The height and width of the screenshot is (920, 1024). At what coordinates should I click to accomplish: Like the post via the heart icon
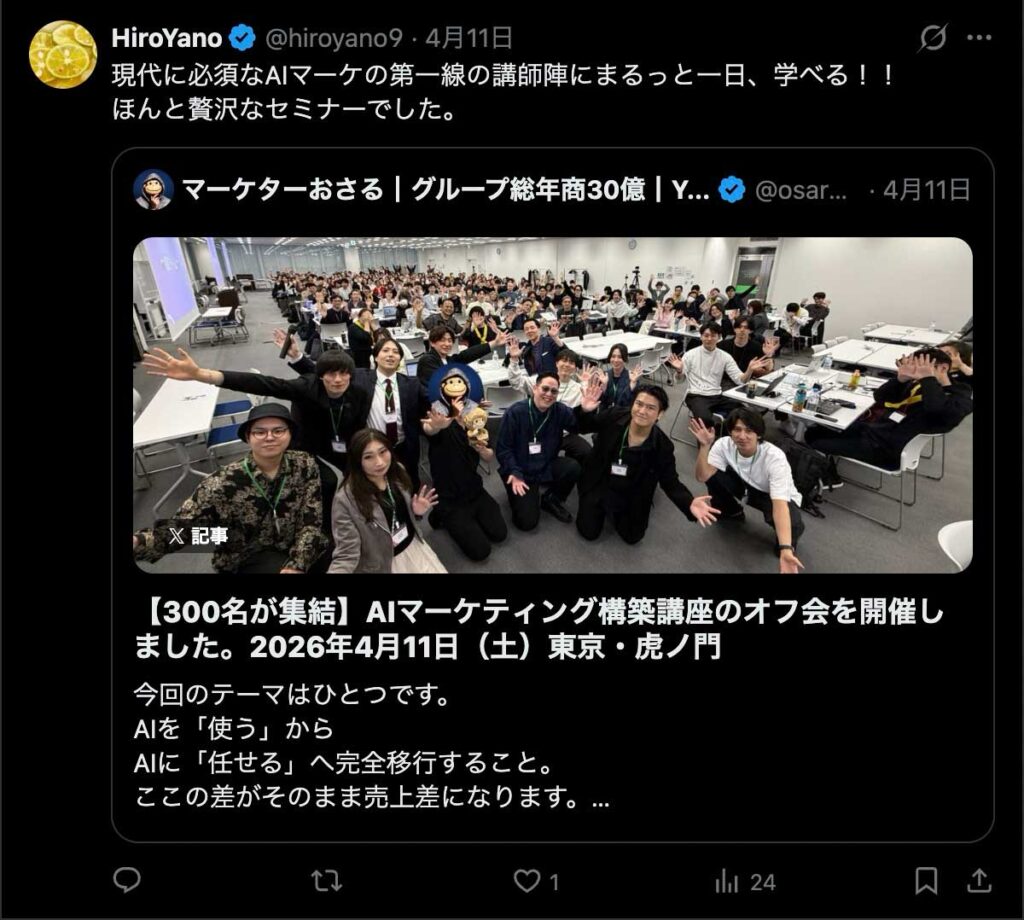526,881
